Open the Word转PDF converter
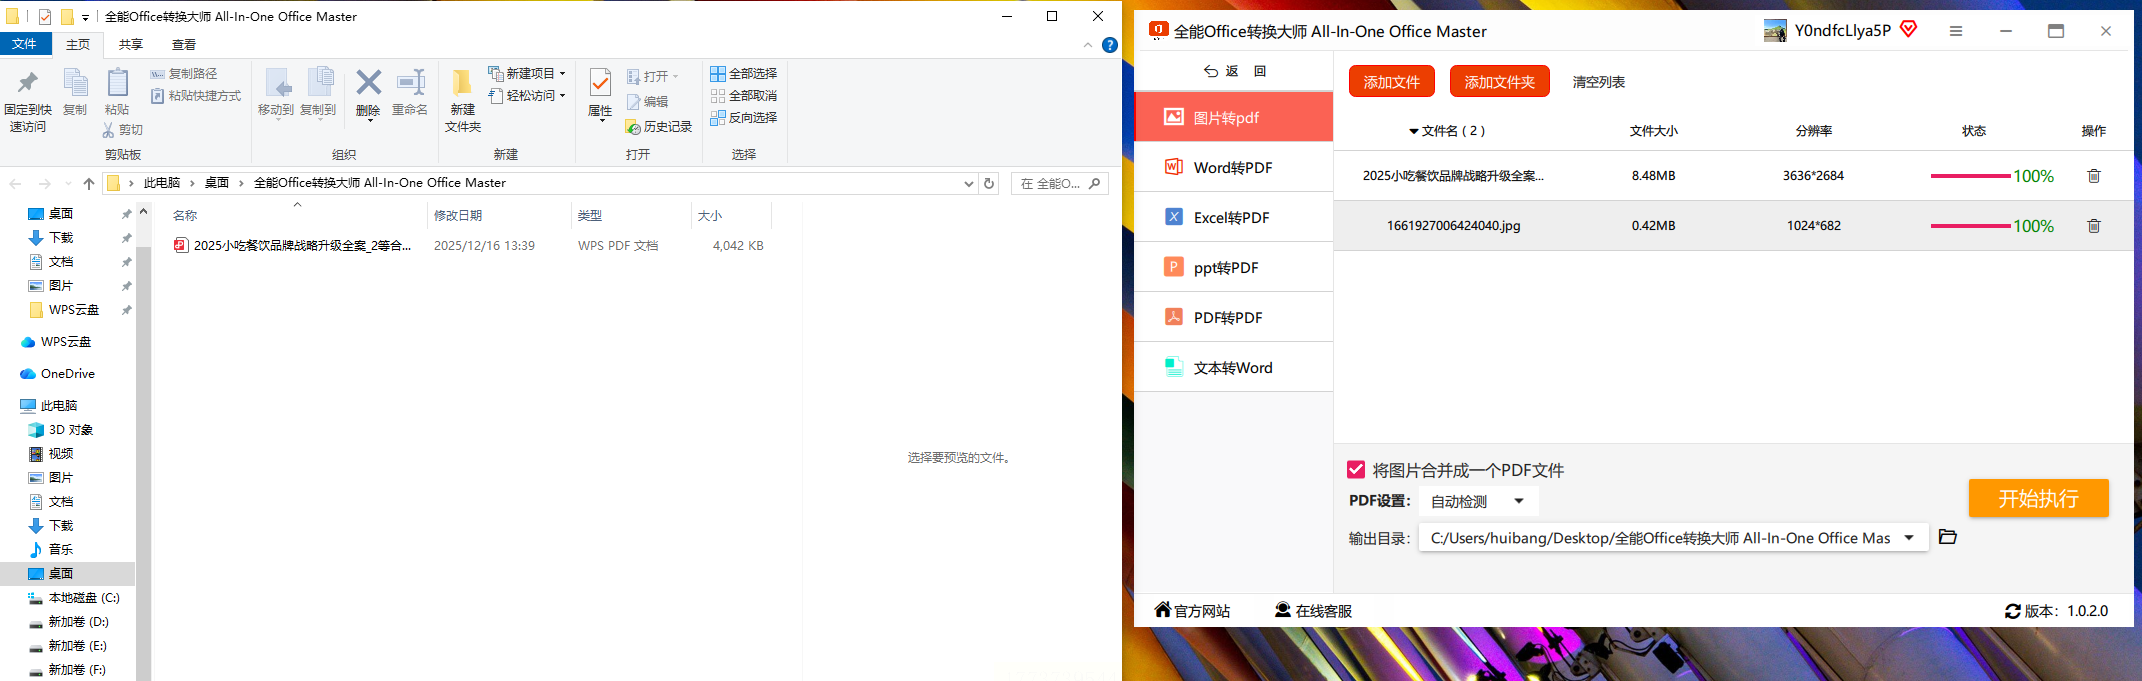 (x=1233, y=167)
